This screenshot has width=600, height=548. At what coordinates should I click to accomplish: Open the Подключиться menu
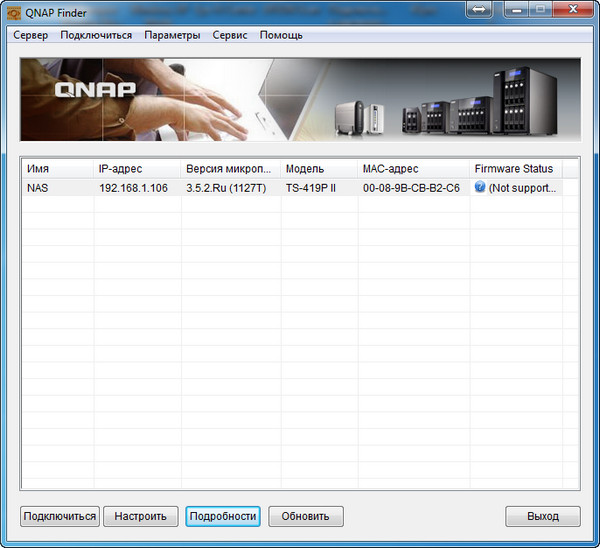(96, 35)
